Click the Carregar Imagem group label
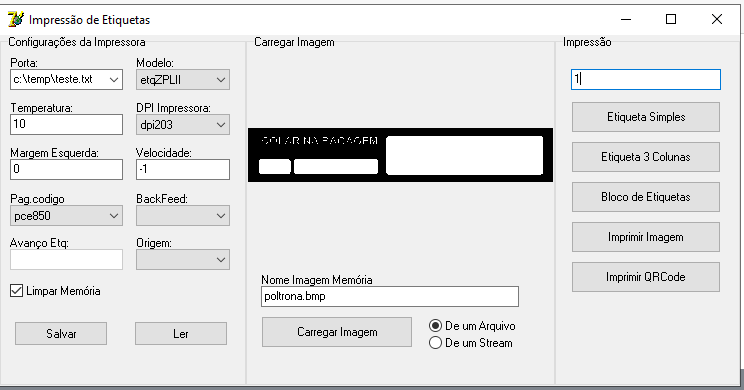The image size is (744, 390). point(294,42)
